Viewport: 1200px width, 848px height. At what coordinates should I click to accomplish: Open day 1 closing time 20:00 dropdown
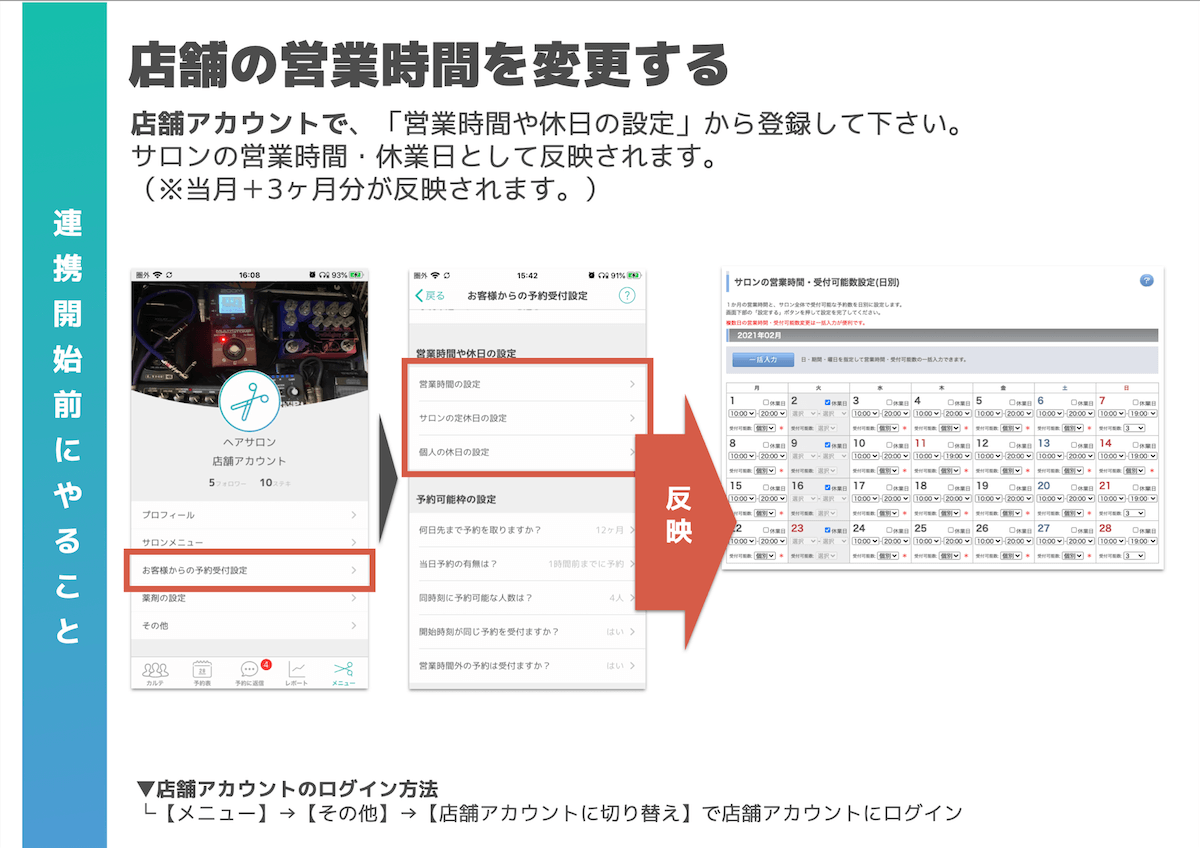click(773, 413)
